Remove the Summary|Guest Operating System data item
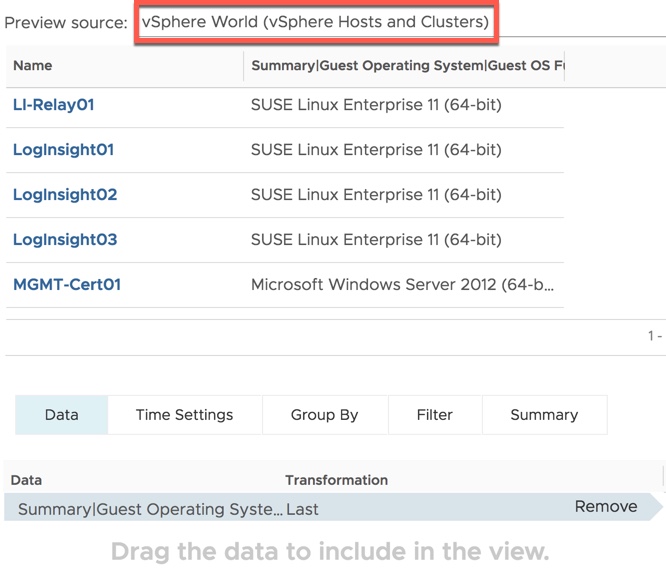The width and height of the screenshot is (666, 579). 606,506
